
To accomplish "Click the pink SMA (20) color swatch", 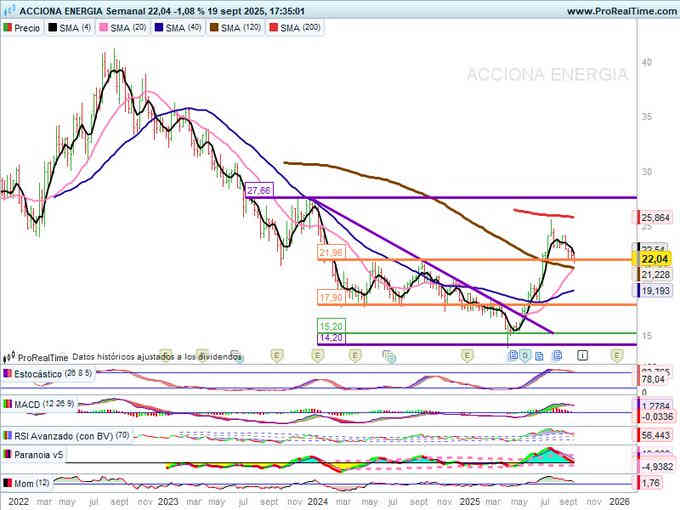I will click(104, 28).
